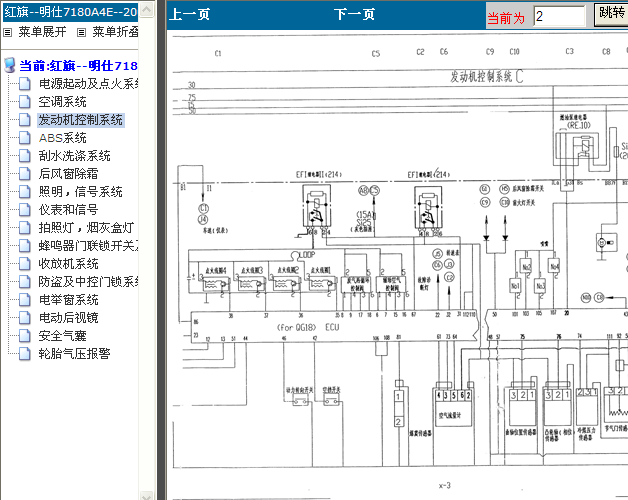The width and height of the screenshot is (628, 500).
Task: Open the 刮水洗涤系统 diagram
Action: click(74, 156)
